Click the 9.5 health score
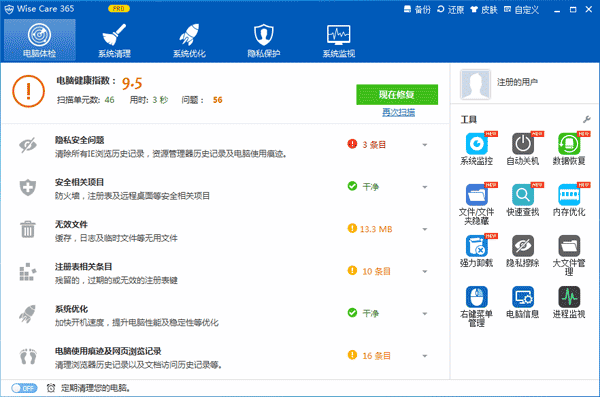The width and height of the screenshot is (600, 397). [132, 83]
